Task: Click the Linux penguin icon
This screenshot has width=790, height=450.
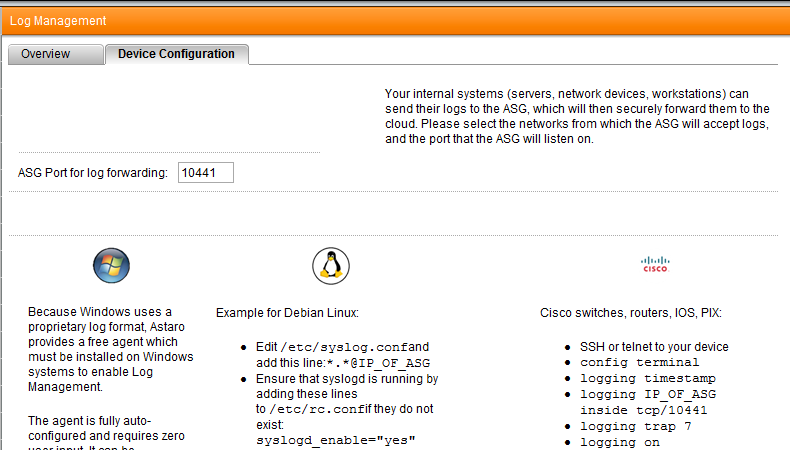Action: [330, 264]
